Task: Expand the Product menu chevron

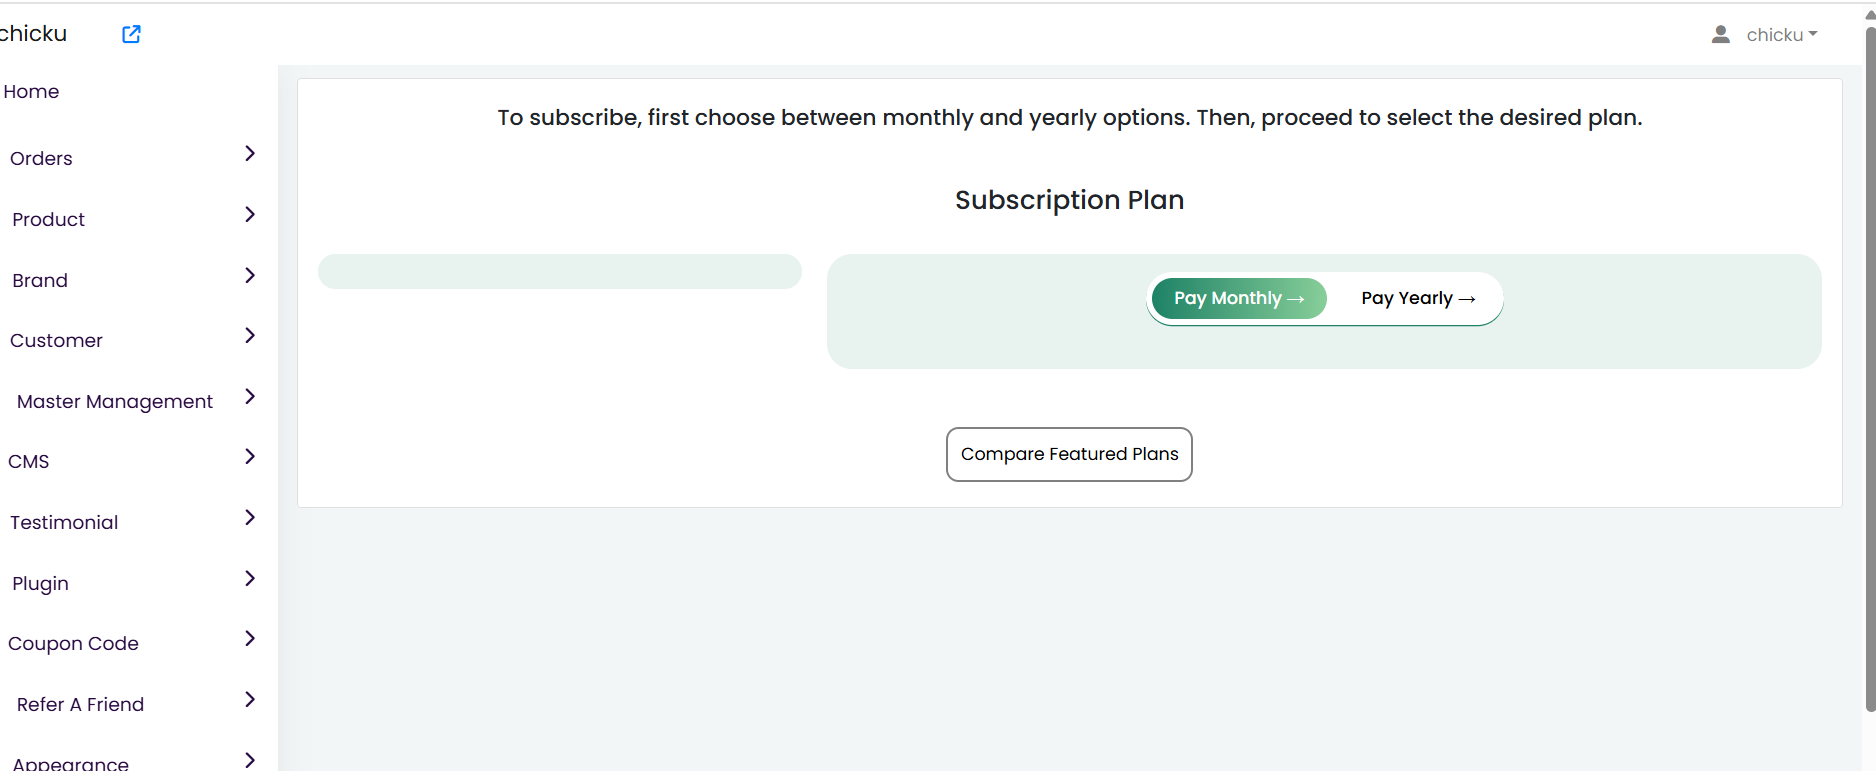Action: [x=250, y=214]
